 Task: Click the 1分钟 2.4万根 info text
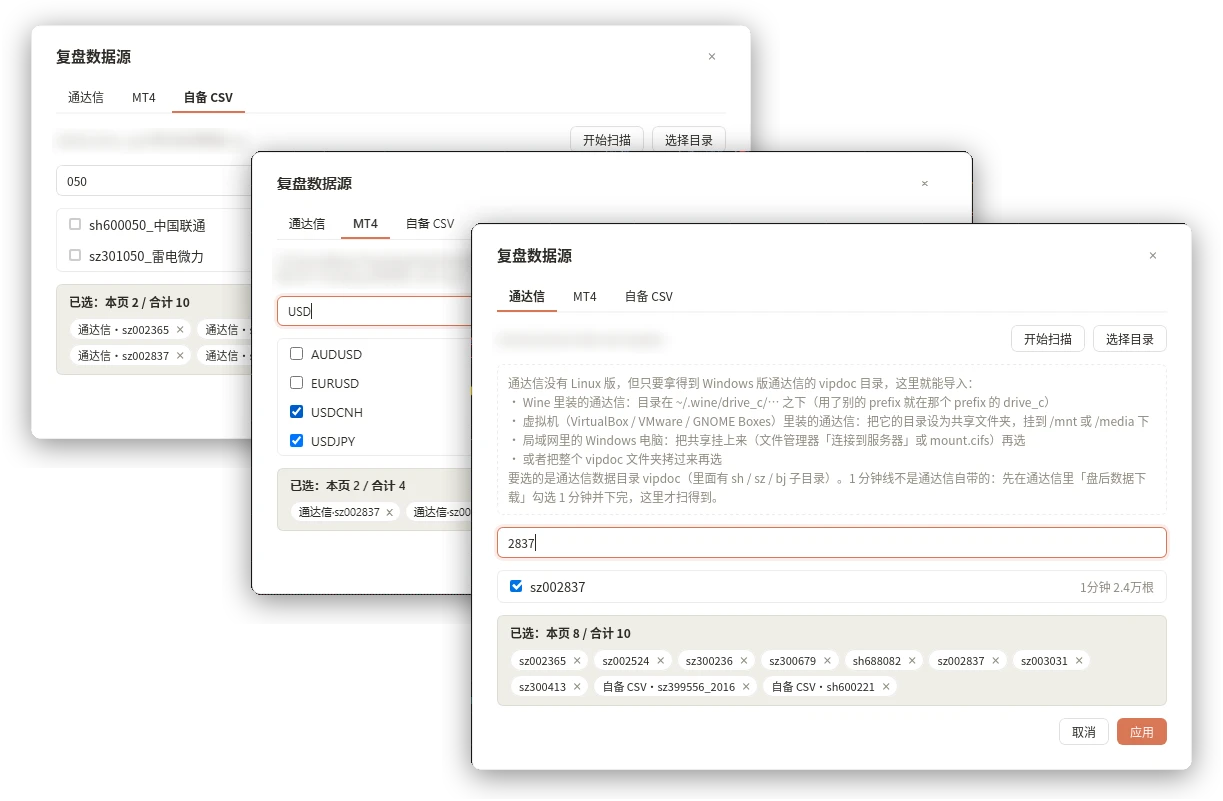tap(1117, 587)
